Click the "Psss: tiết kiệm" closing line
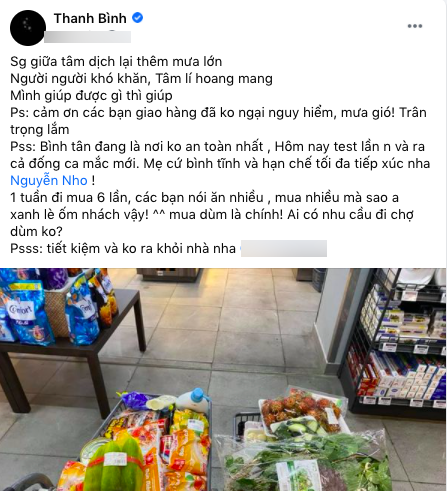 (123, 249)
